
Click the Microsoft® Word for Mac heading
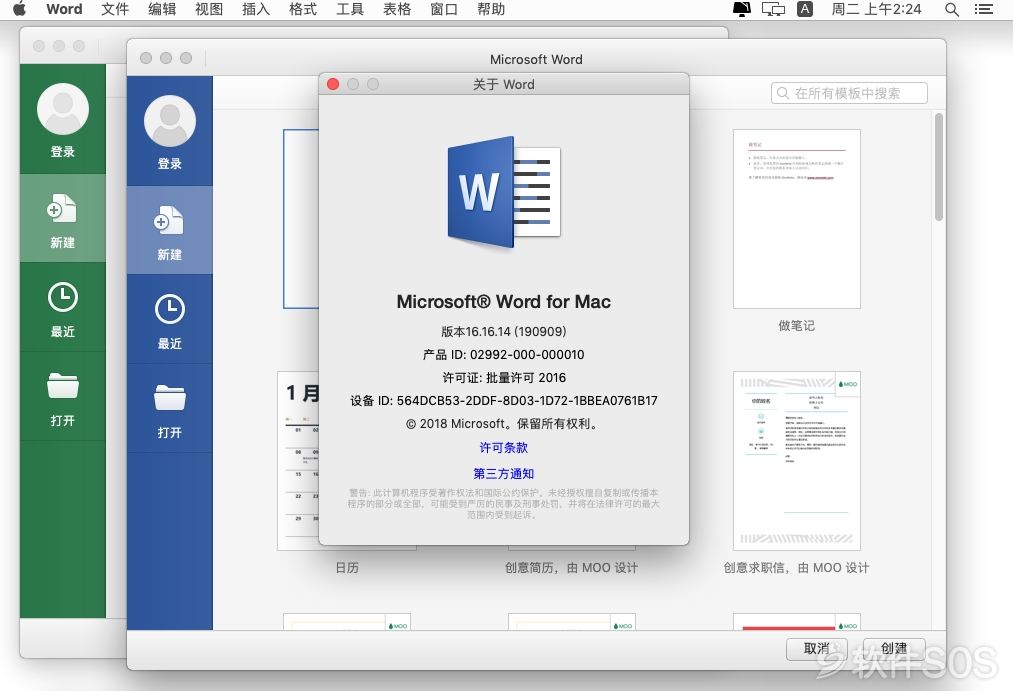(504, 302)
